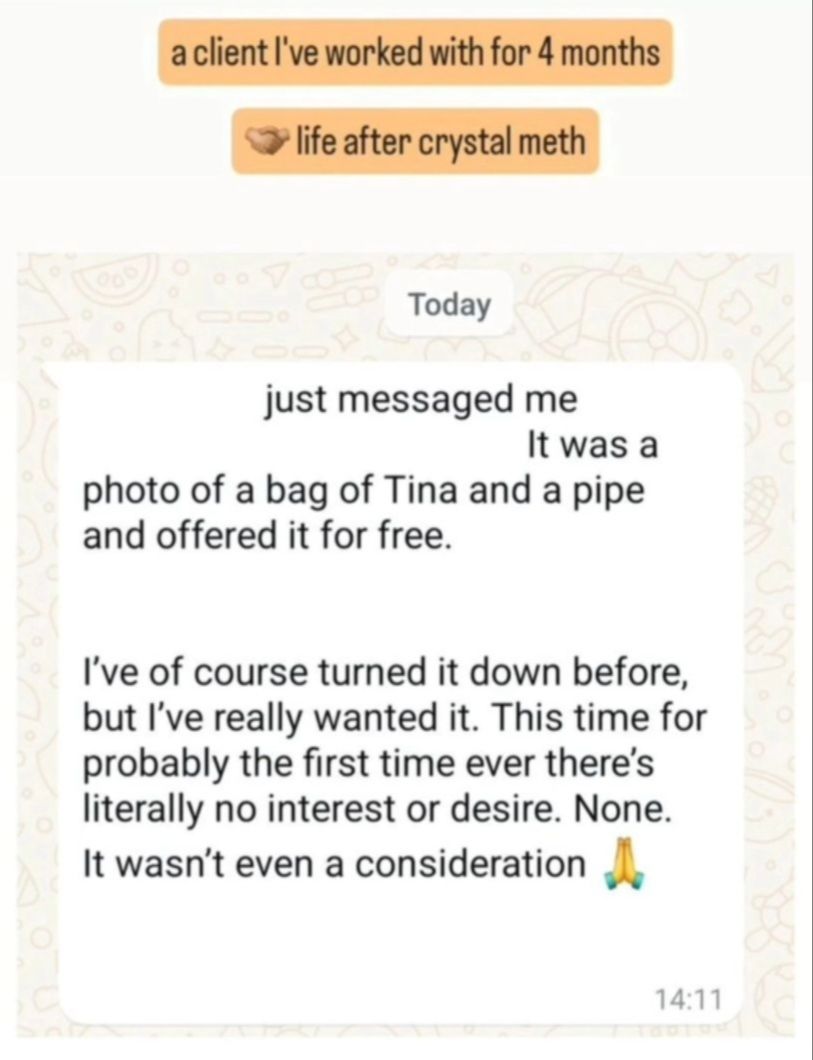Click the handshake emoji in the caption
The height and width of the screenshot is (1060, 813).
266,142
